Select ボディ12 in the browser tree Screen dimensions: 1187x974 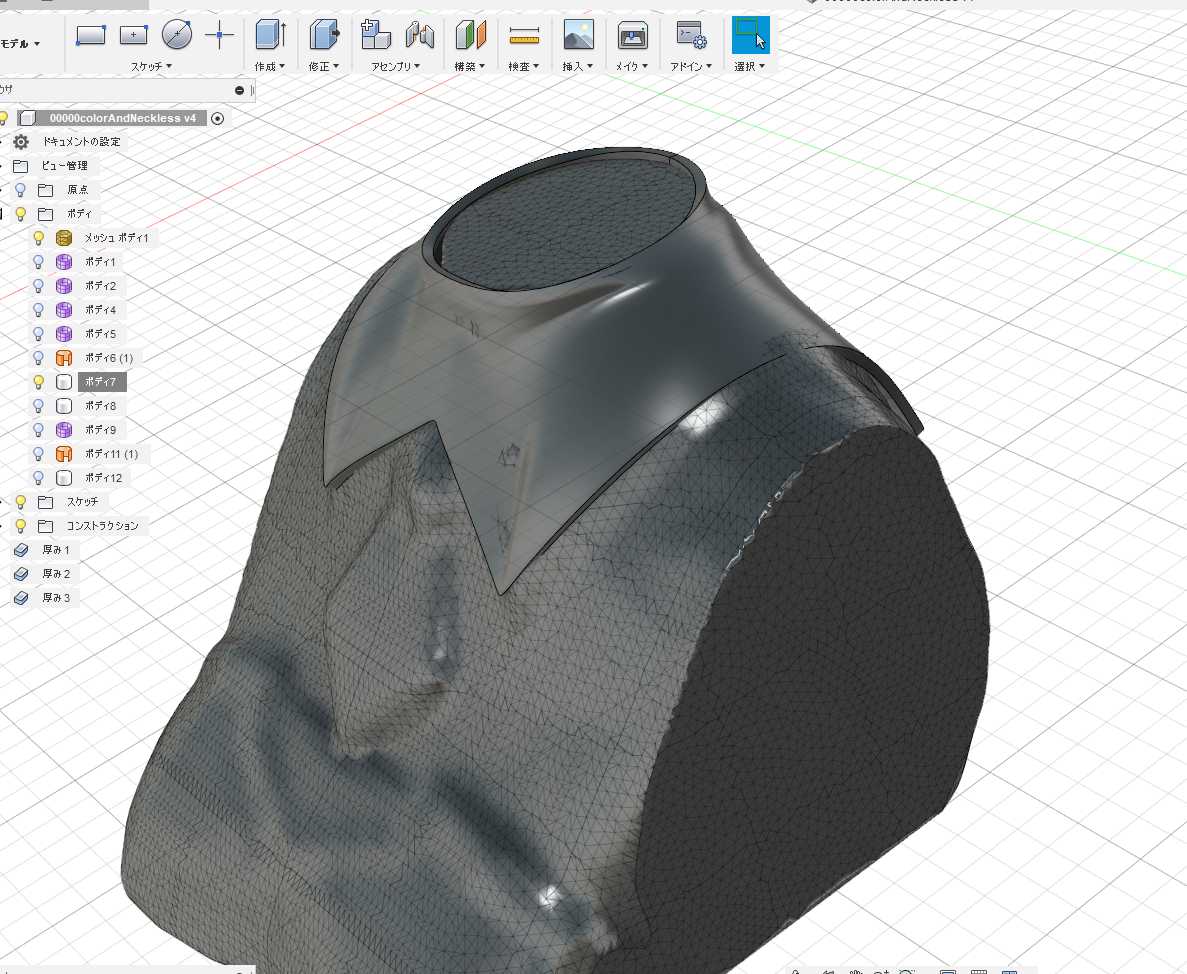[103, 478]
